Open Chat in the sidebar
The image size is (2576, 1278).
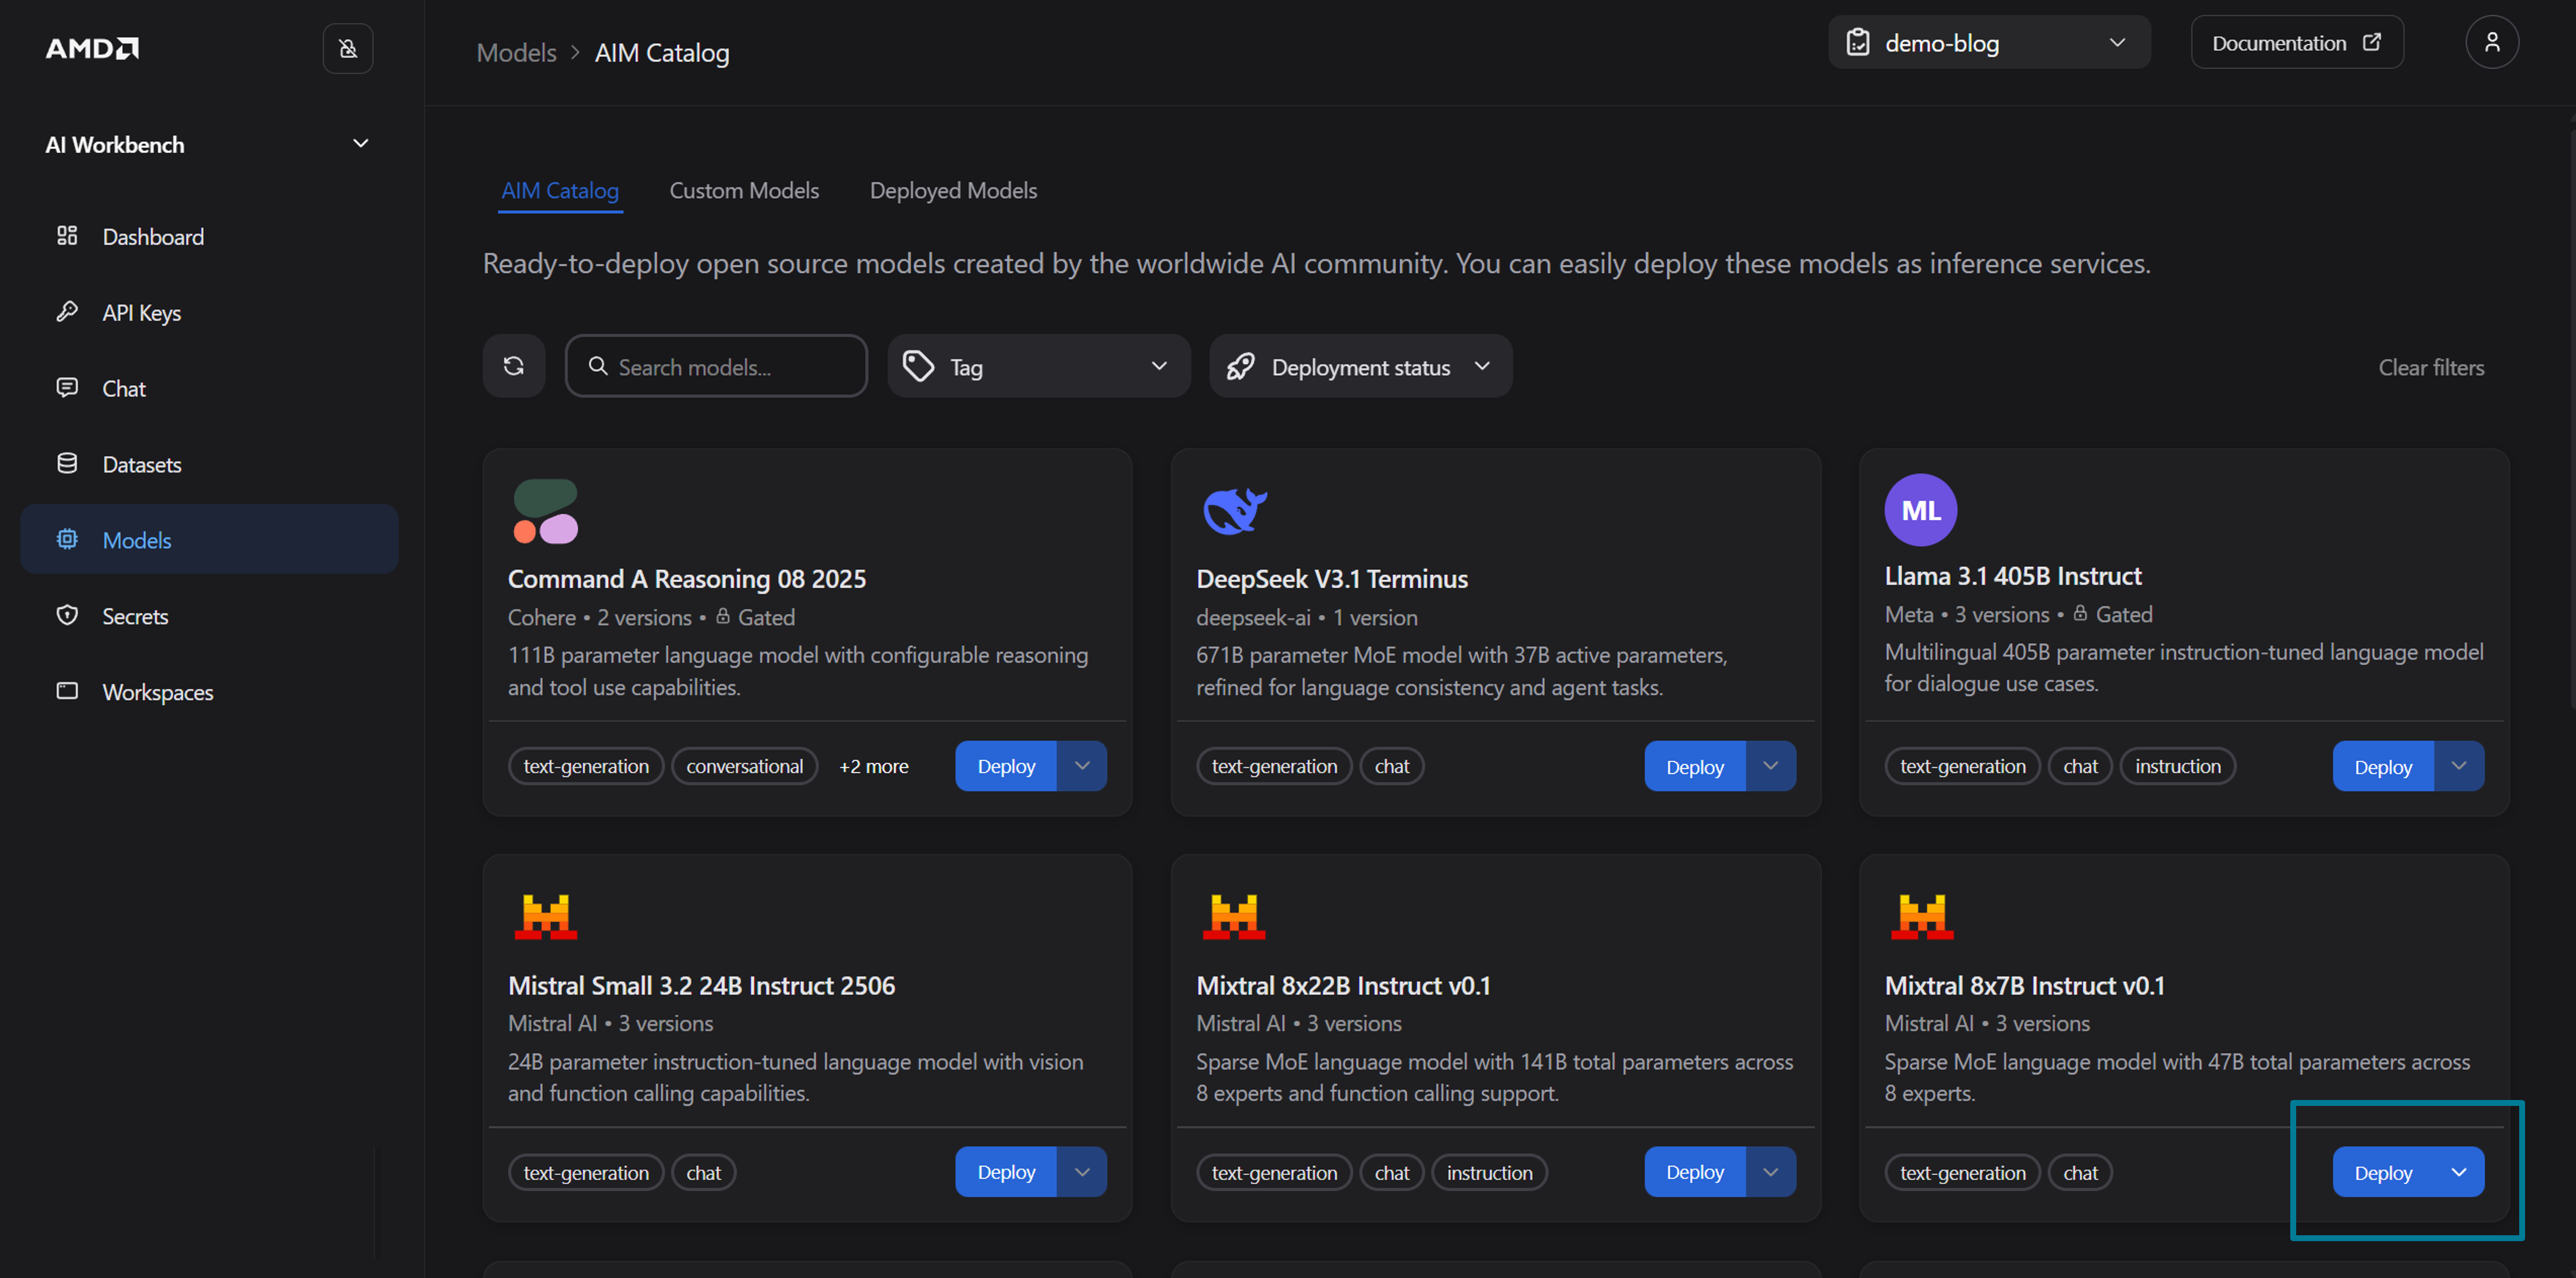tap(123, 389)
